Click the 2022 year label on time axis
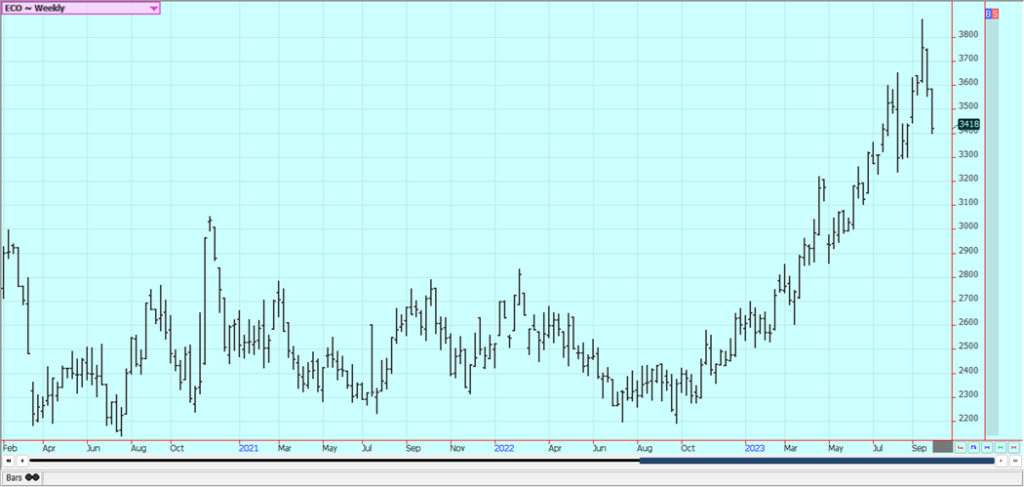The width and height of the screenshot is (1024, 487). [x=504, y=448]
